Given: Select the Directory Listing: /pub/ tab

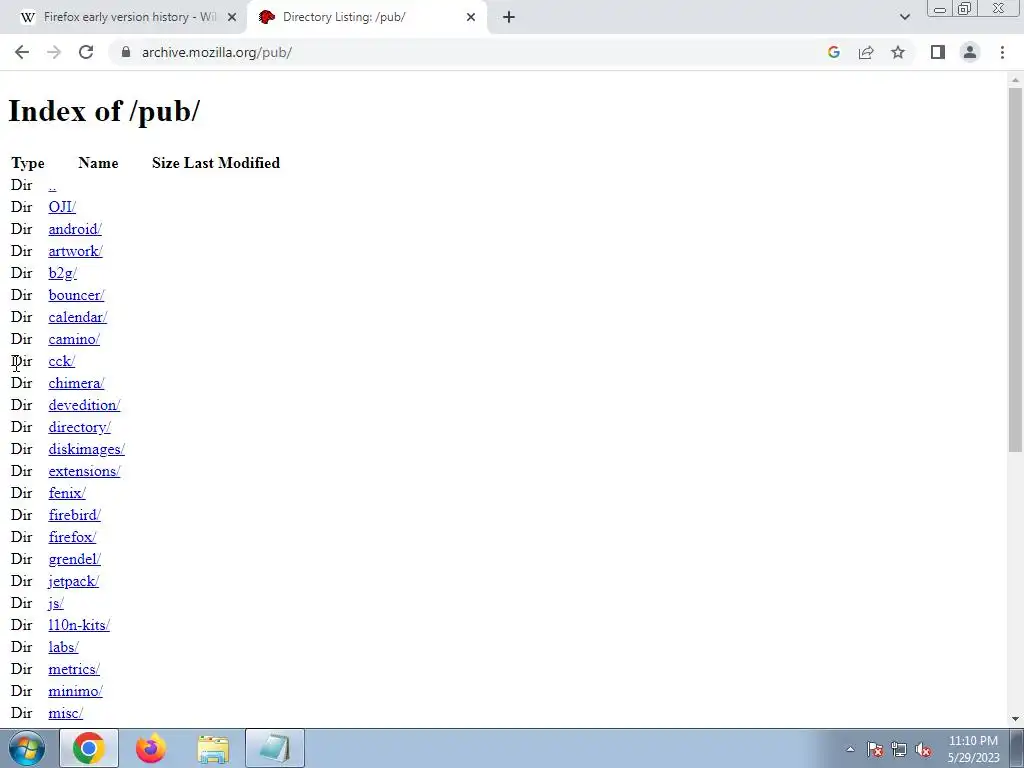Looking at the screenshot, I should pyautogui.click(x=366, y=17).
